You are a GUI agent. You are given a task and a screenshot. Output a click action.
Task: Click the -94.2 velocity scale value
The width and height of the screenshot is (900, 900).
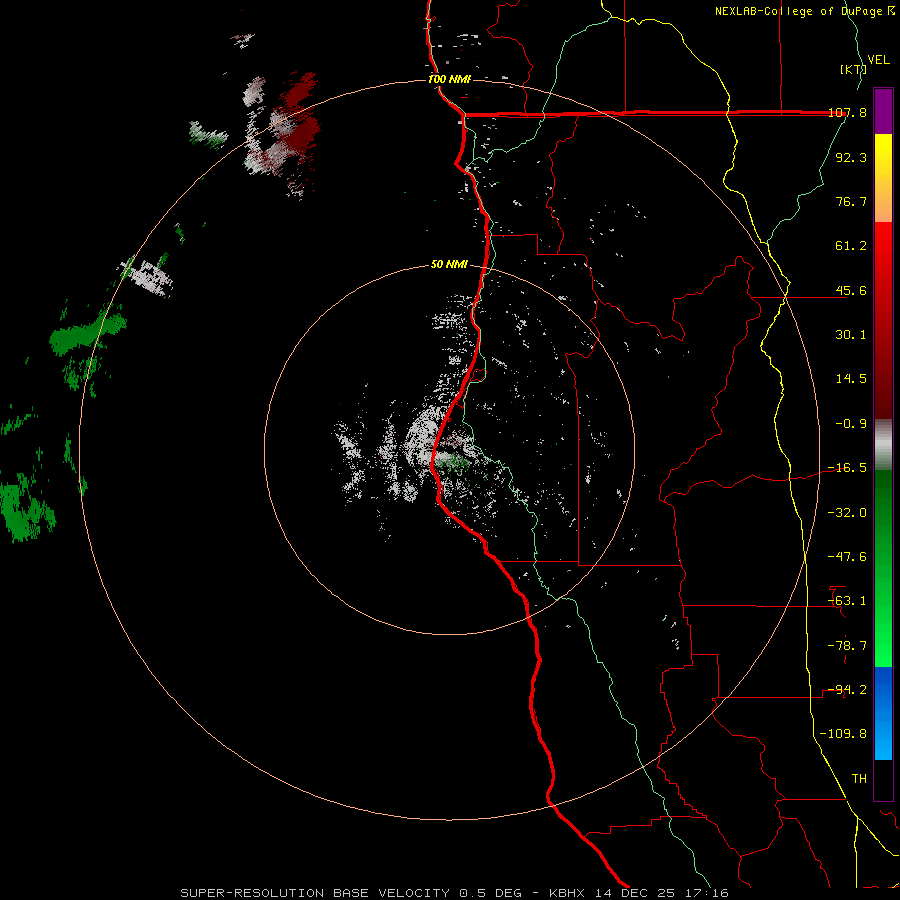[x=847, y=690]
